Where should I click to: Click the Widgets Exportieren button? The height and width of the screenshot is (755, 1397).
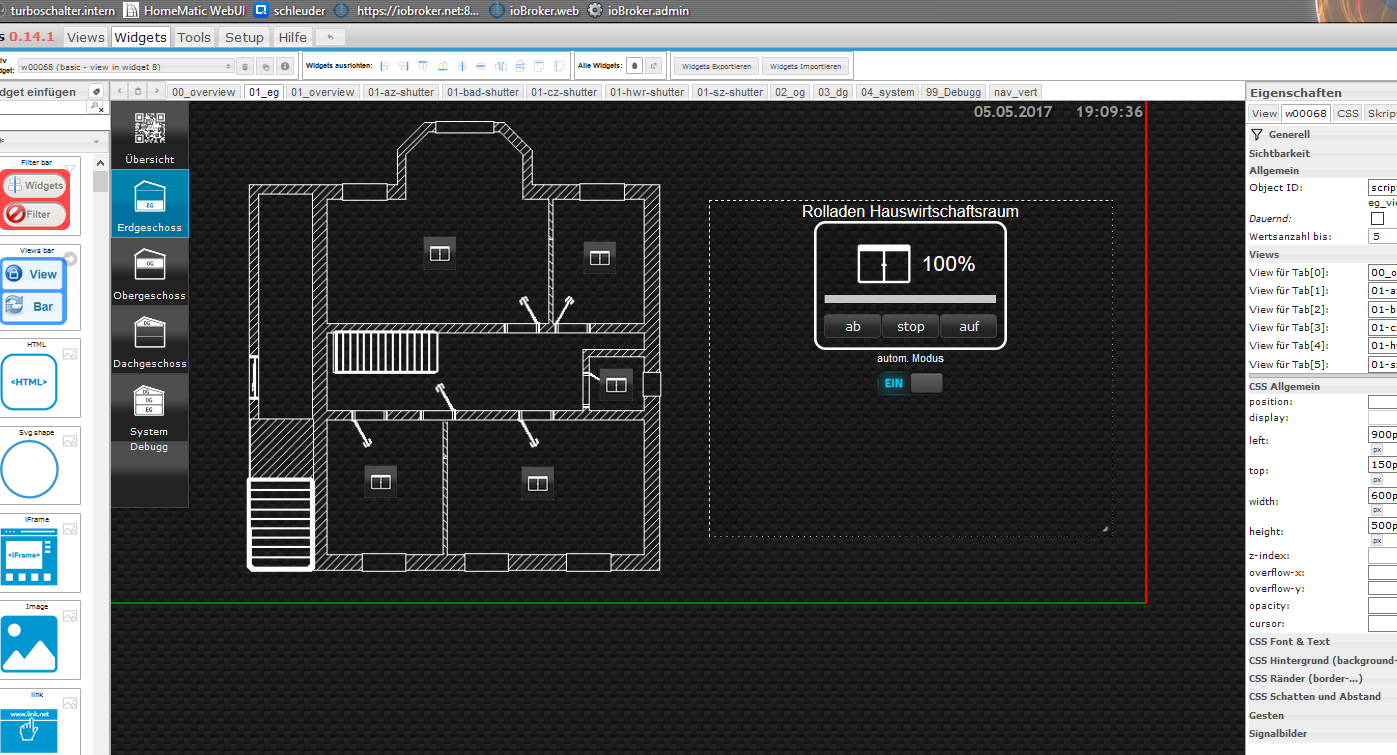coord(716,67)
